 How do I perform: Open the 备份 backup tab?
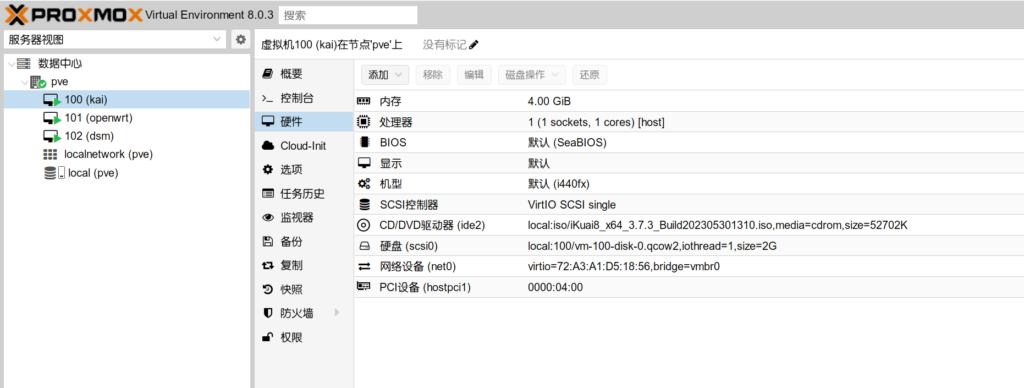tap(304, 242)
